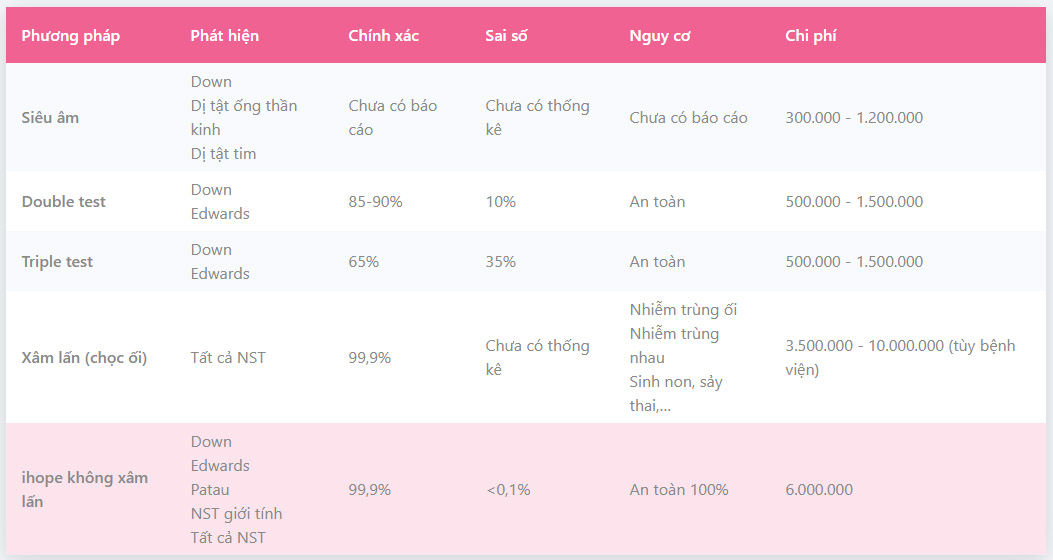Click the Phát hiện column header
The image size is (1053, 560).
(224, 36)
